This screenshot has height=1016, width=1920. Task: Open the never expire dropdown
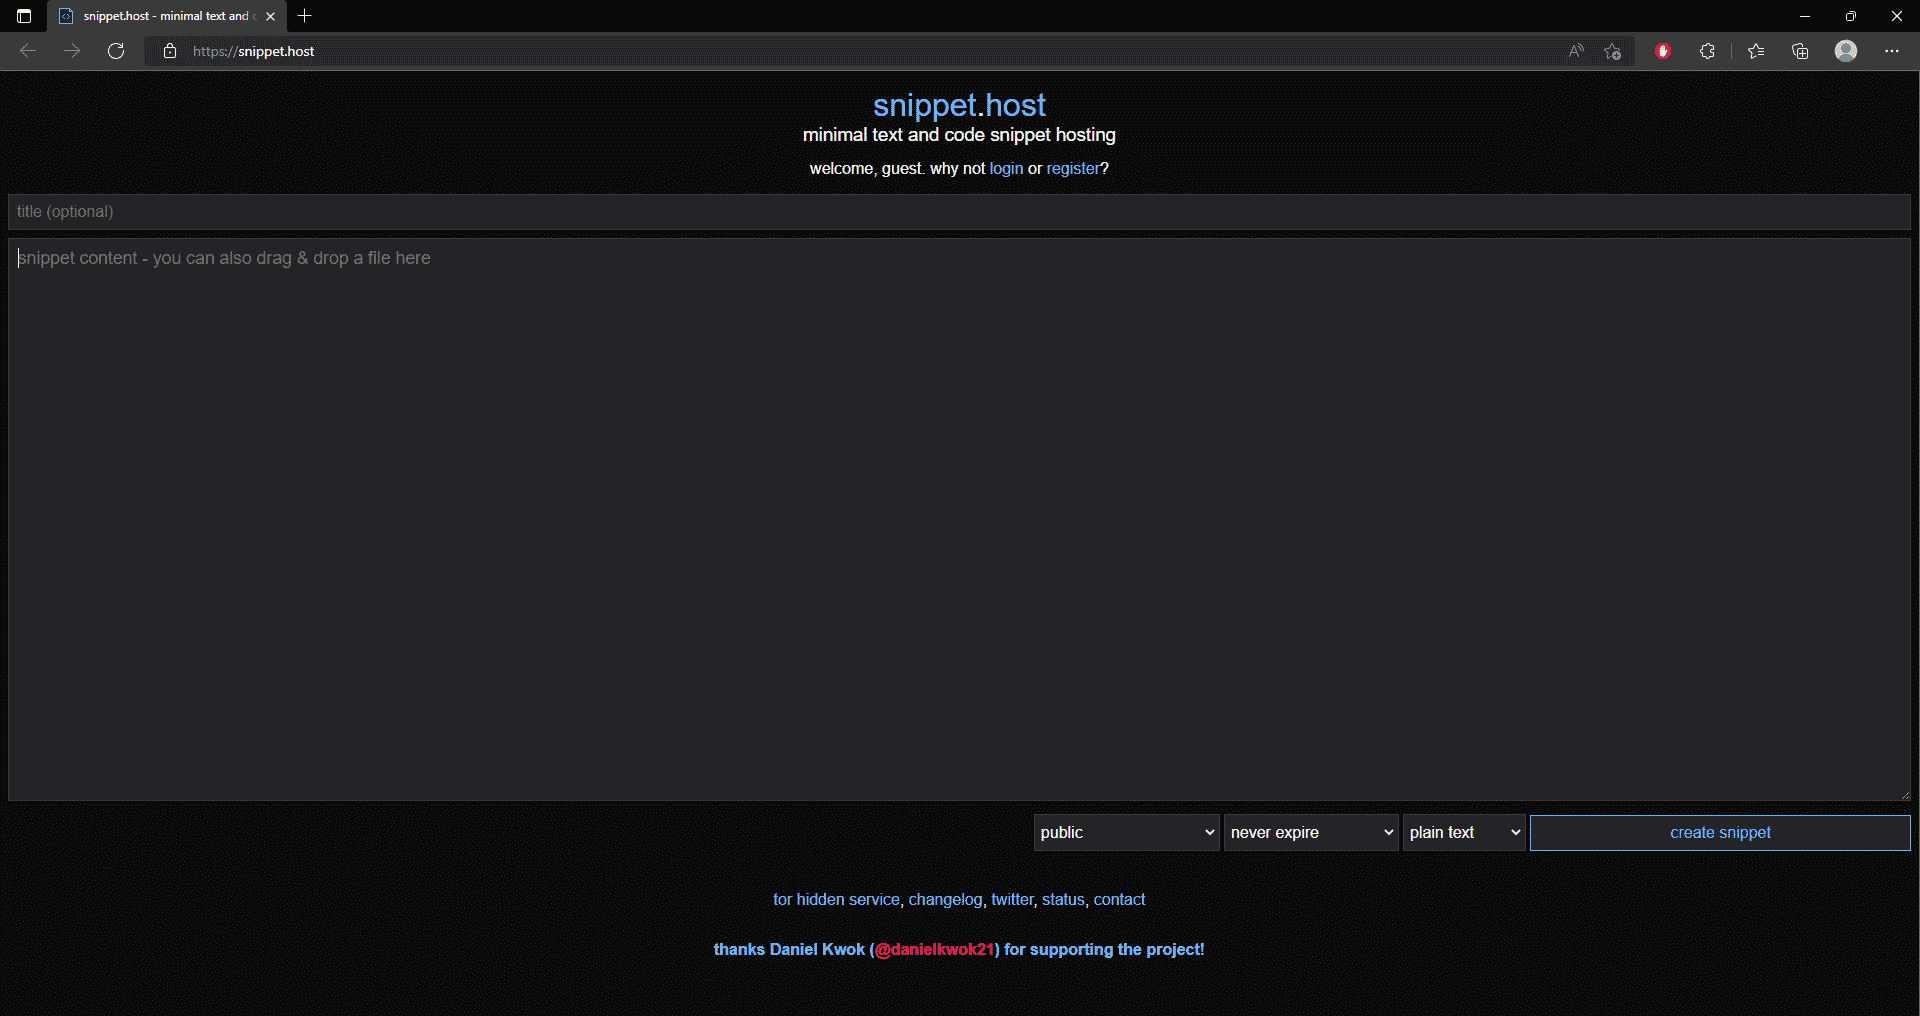point(1310,833)
